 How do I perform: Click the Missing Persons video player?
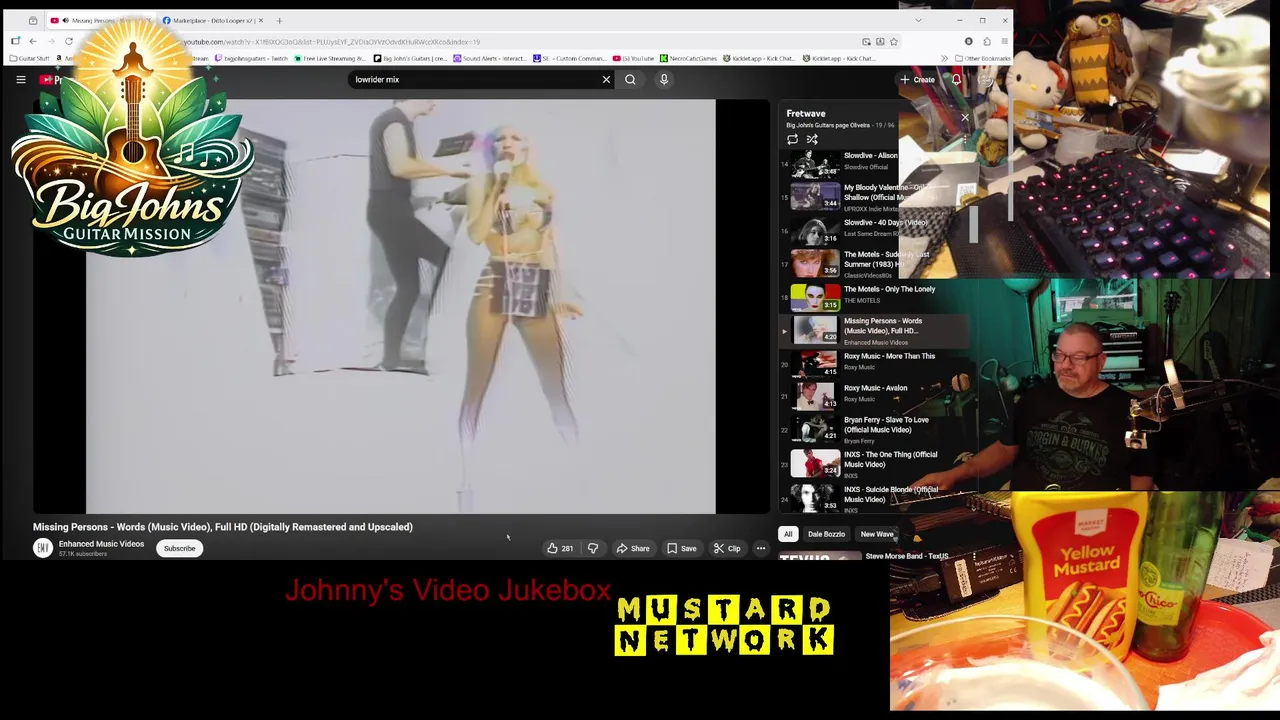401,306
